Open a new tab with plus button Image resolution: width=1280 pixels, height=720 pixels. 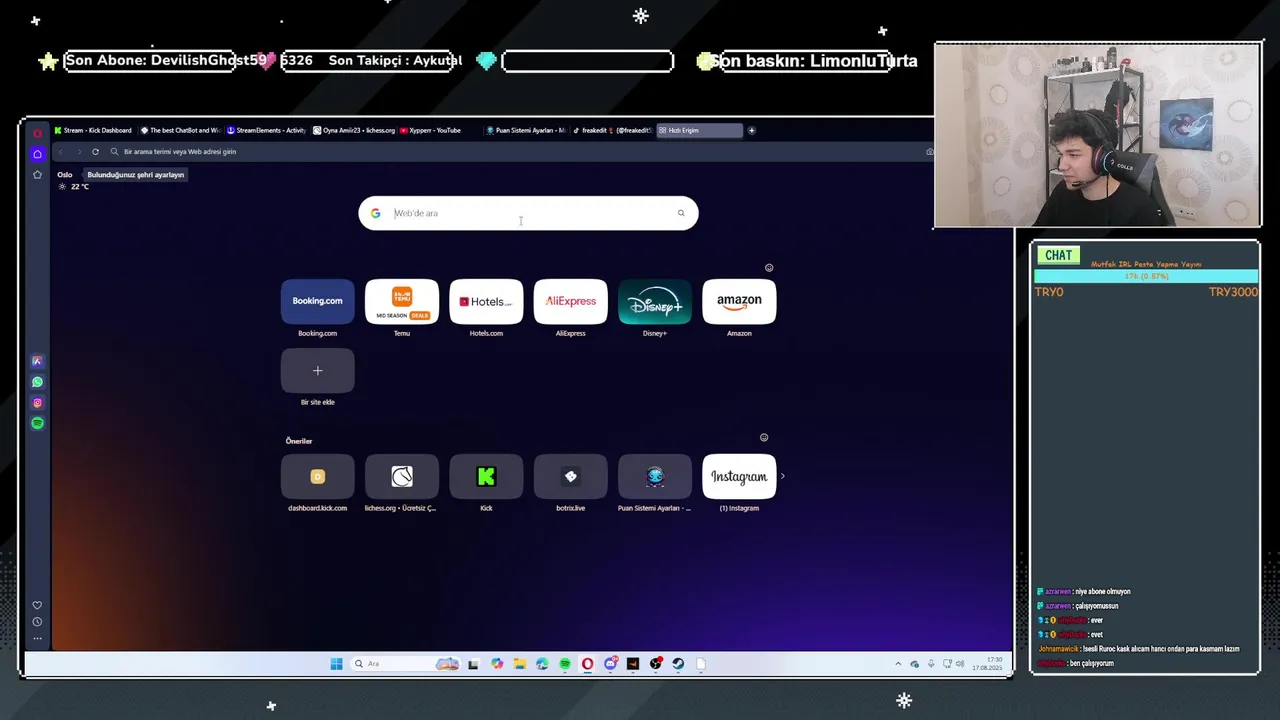pos(751,130)
